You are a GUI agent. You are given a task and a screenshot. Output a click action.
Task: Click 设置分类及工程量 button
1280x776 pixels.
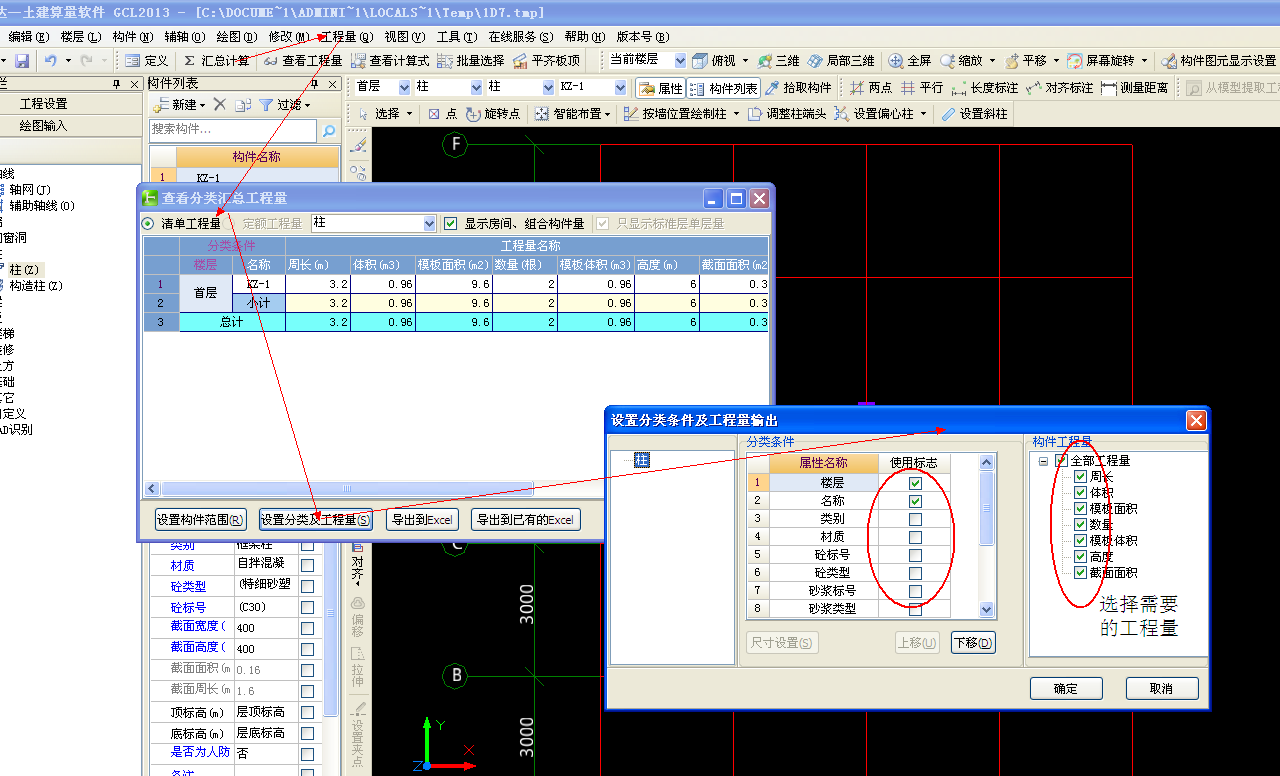[x=316, y=519]
